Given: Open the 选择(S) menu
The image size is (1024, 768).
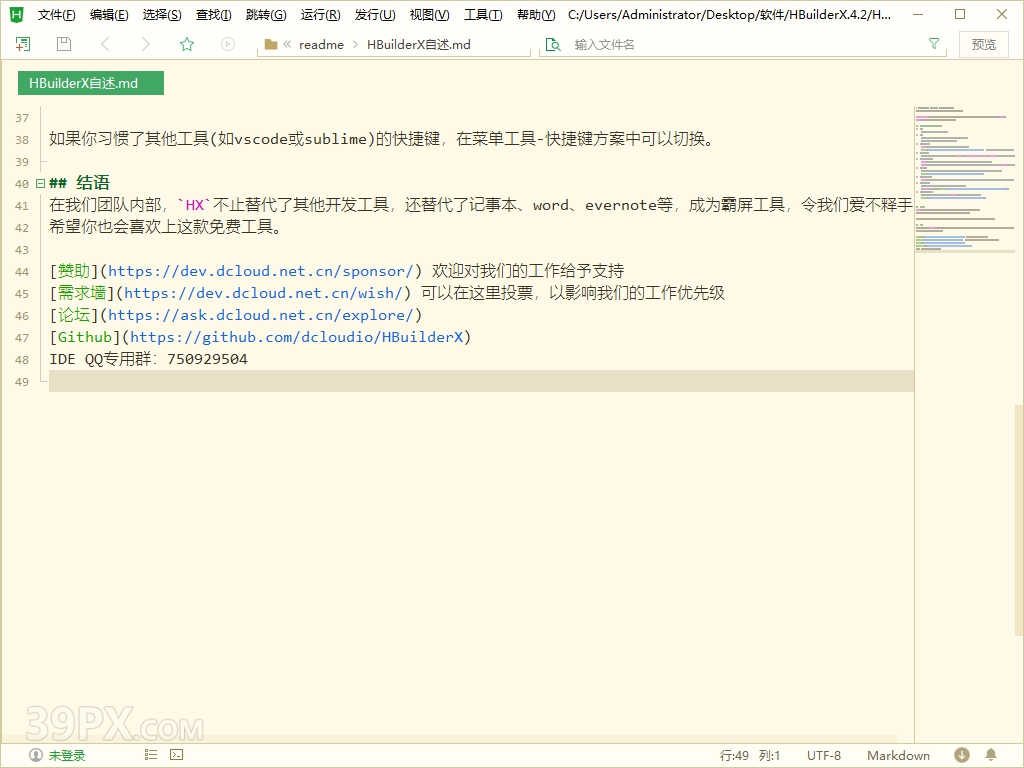Looking at the screenshot, I should (x=162, y=15).
